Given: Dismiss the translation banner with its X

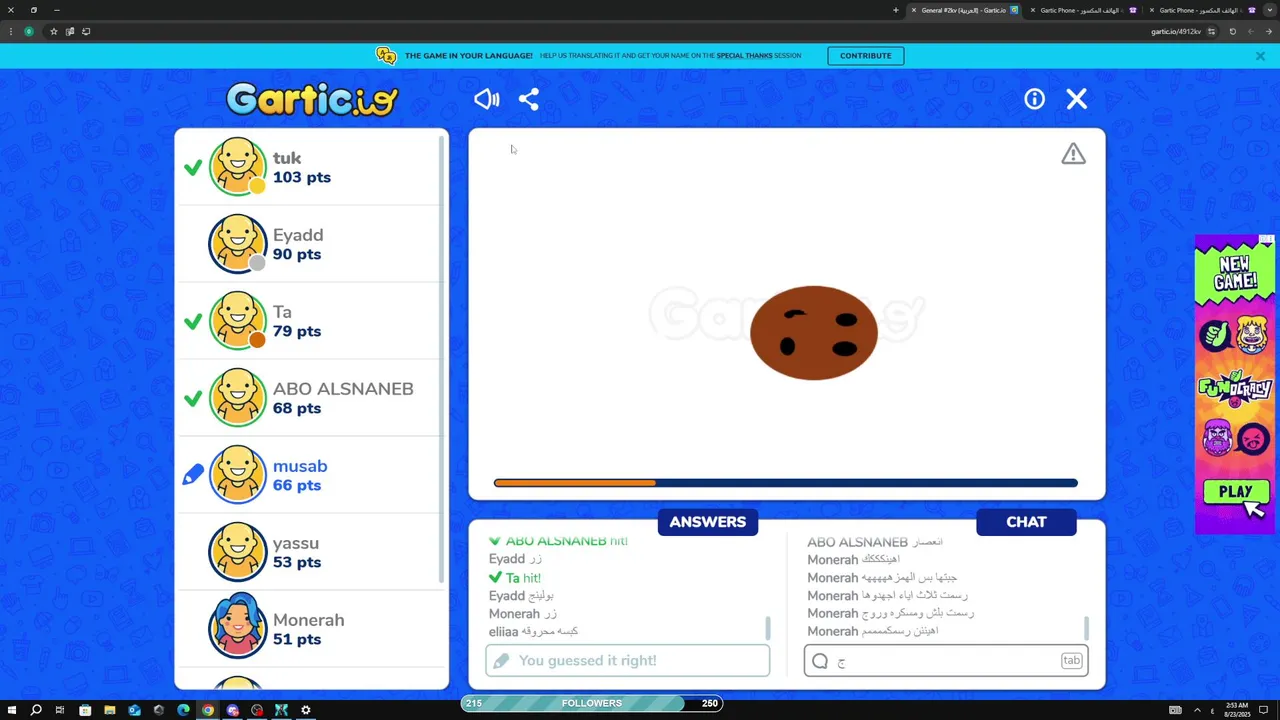Looking at the screenshot, I should 1260,56.
